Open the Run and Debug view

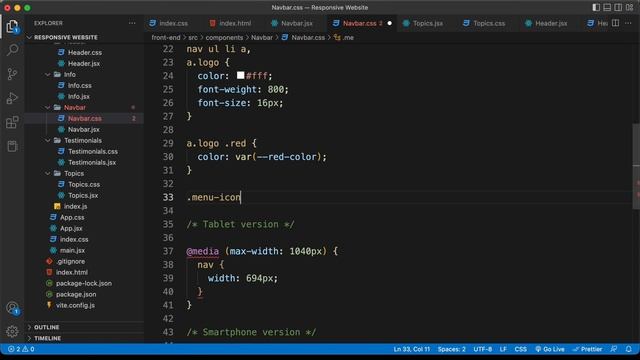click(12, 98)
